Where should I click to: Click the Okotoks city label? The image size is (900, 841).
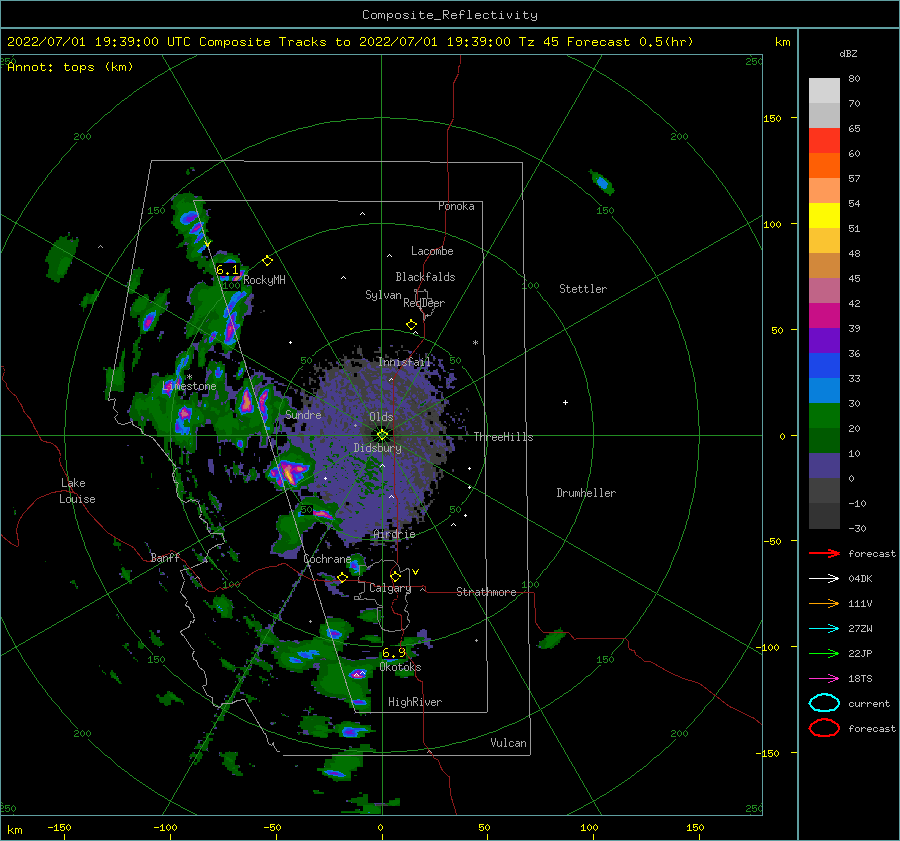click(400, 667)
